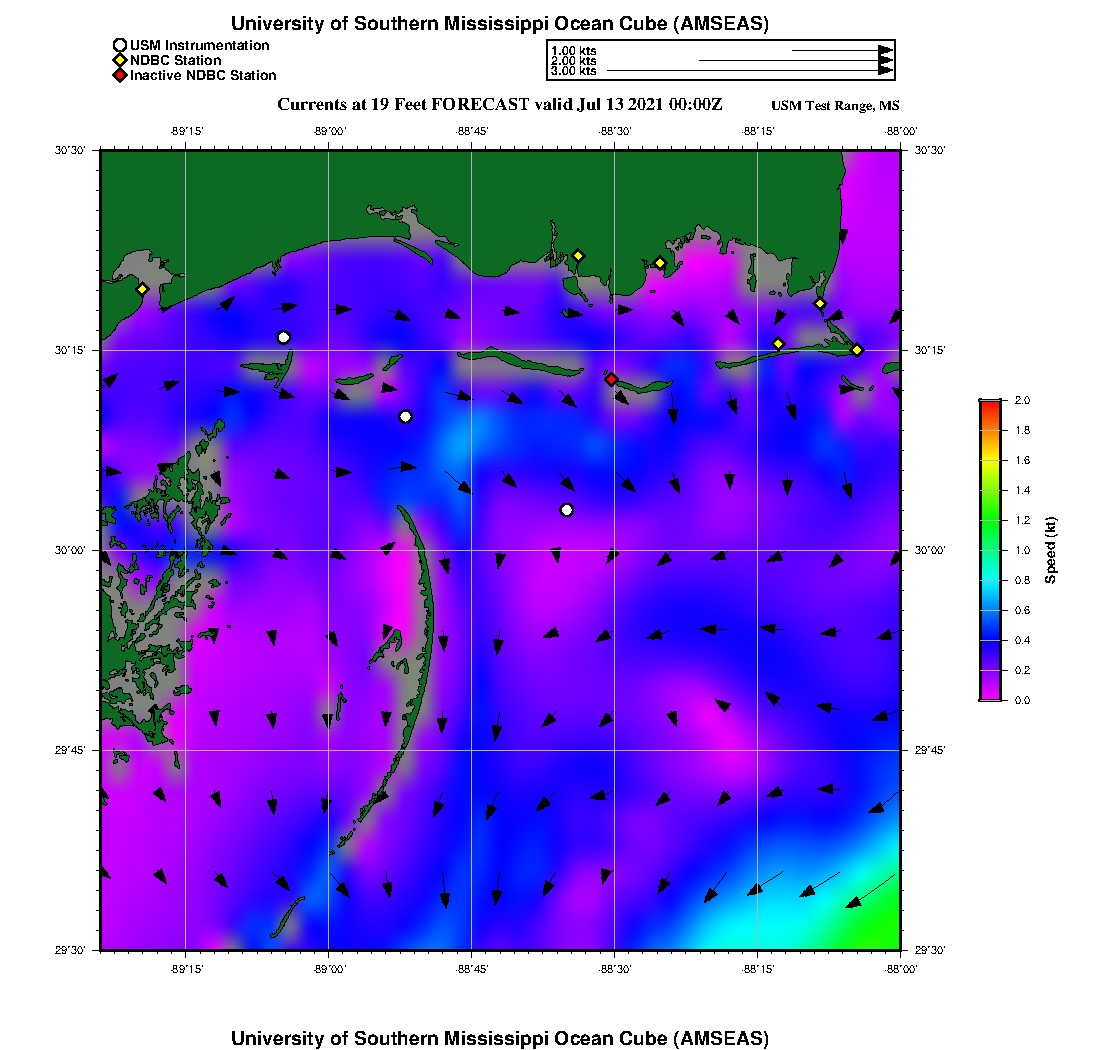Screen dimensions: 1100x1050
Task: Click the left-side latitude label 30°00'
Action: click(x=69, y=550)
